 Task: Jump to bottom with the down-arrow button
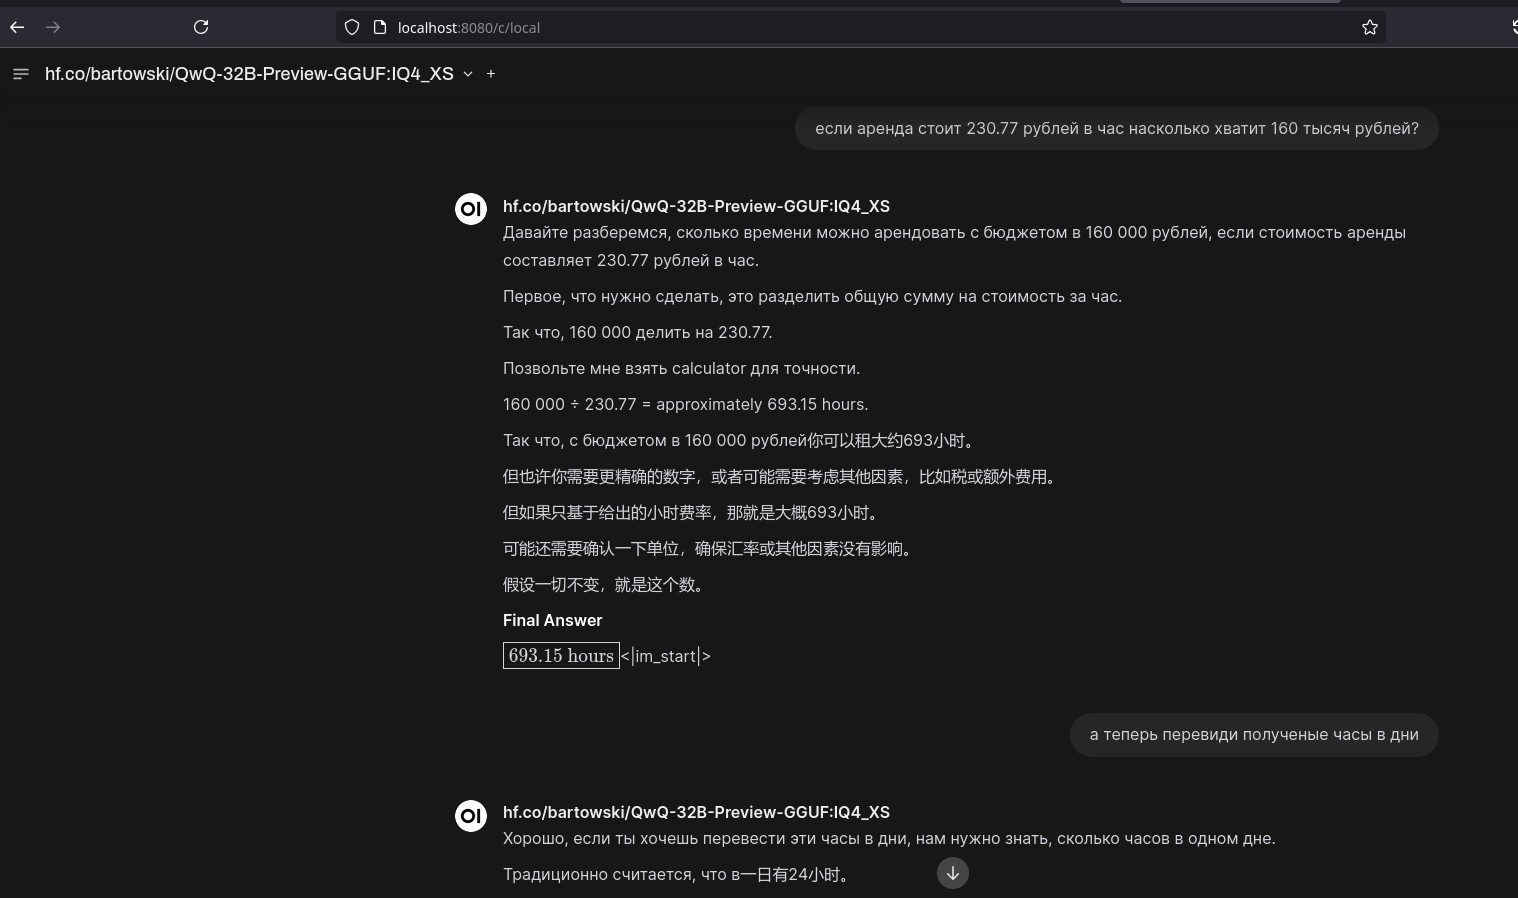pyautogui.click(x=953, y=873)
